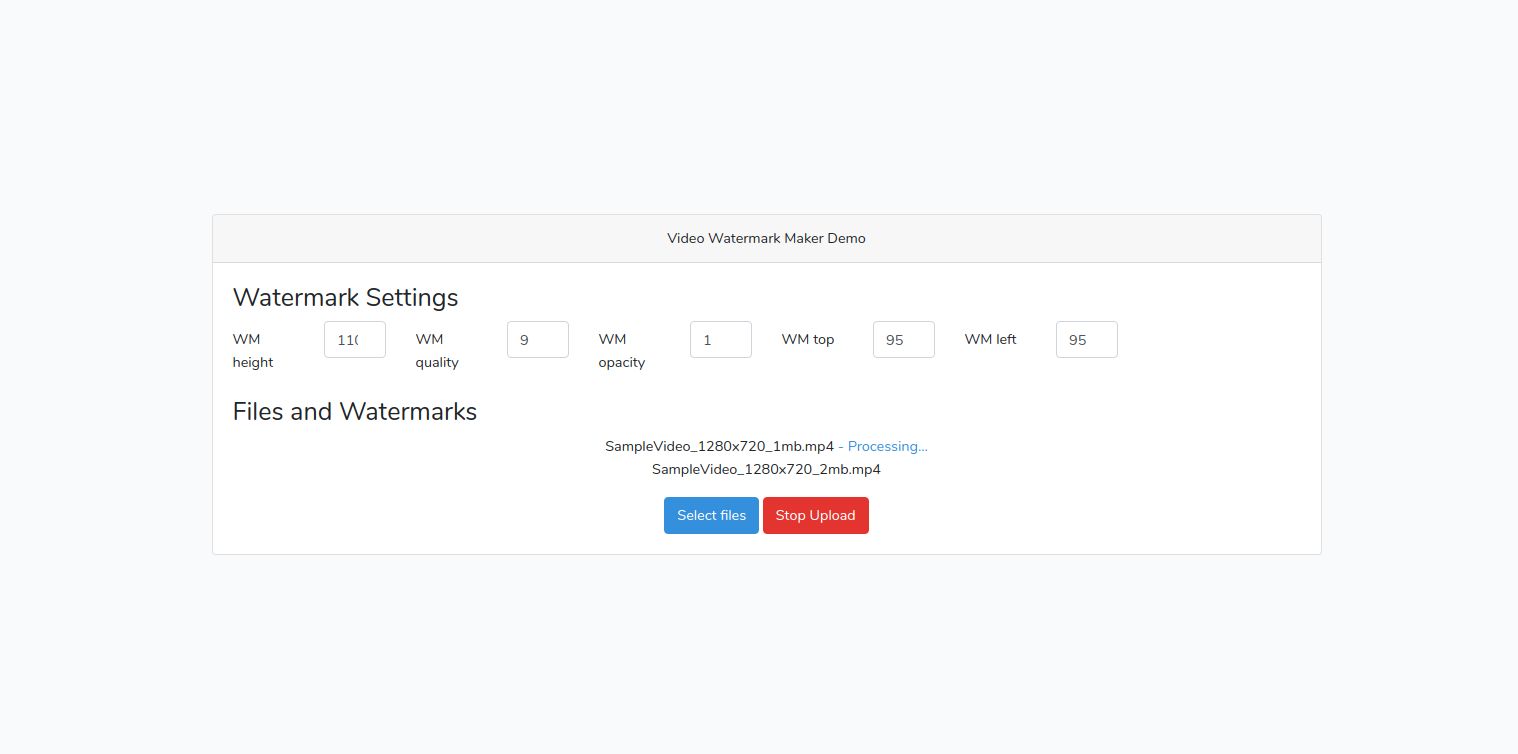Click into the WM opacity field
Image resolution: width=1518 pixels, height=754 pixels.
pos(720,340)
